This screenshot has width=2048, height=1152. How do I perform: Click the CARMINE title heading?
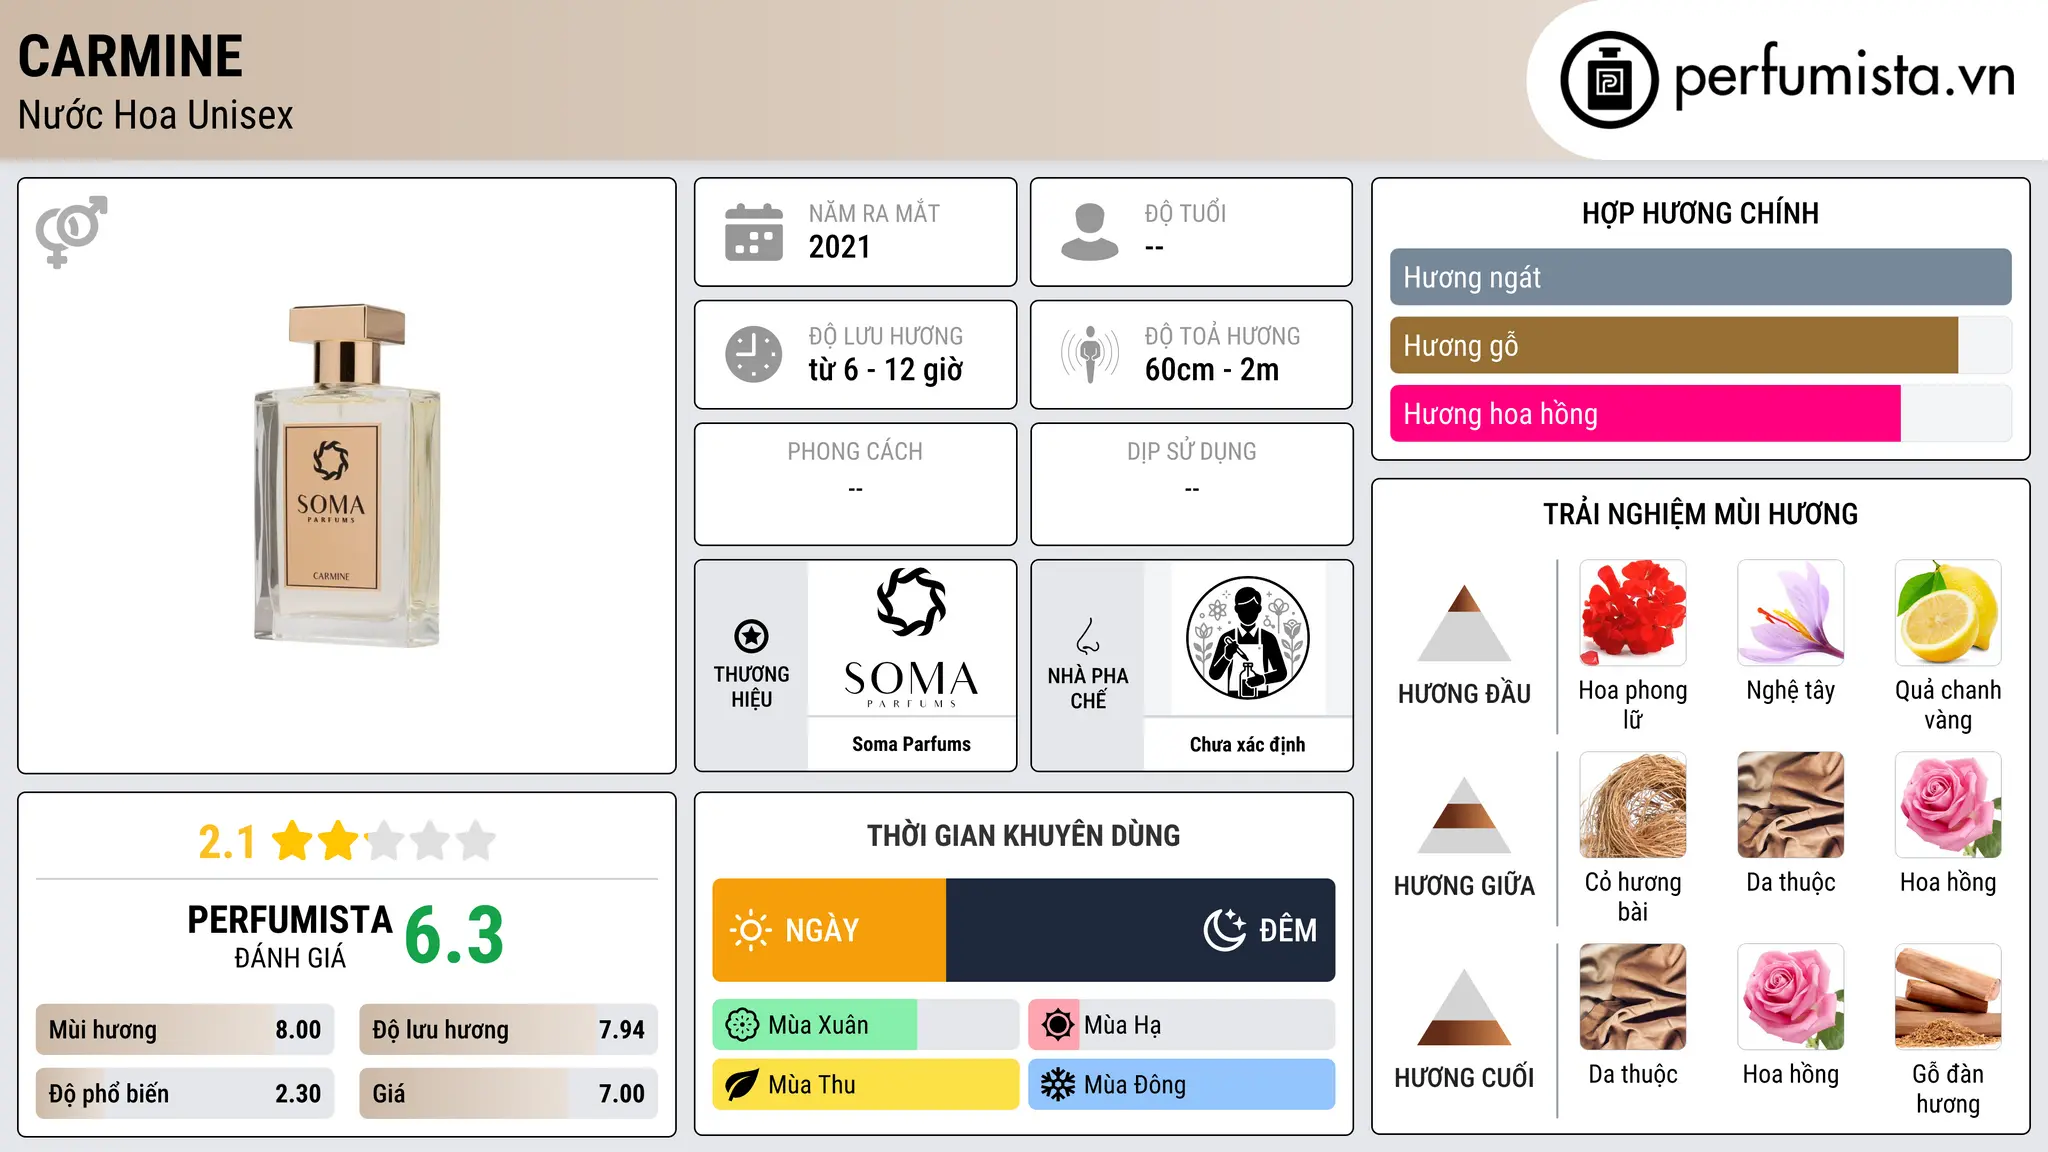pyautogui.click(x=131, y=56)
